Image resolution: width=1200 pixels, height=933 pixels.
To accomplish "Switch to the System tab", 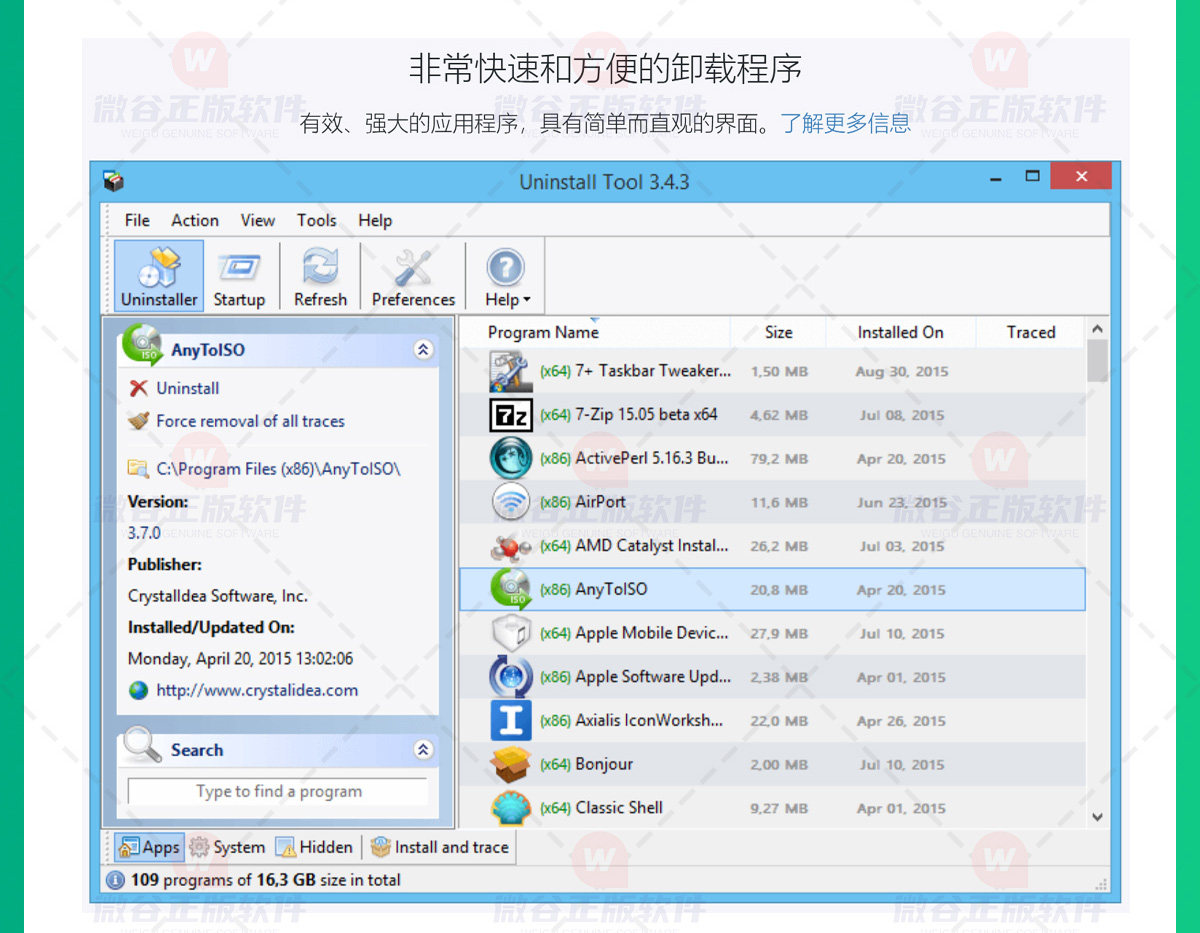I will tap(228, 847).
